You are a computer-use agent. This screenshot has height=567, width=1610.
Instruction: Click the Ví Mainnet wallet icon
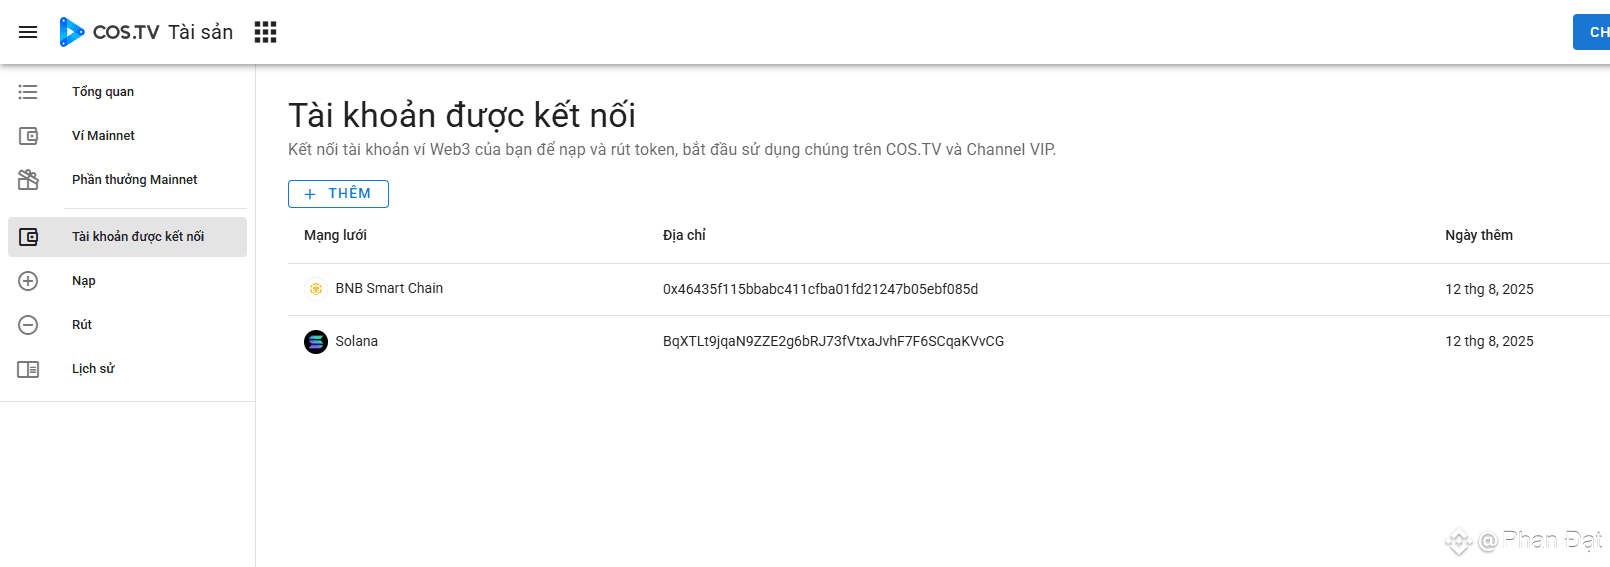tap(28, 136)
